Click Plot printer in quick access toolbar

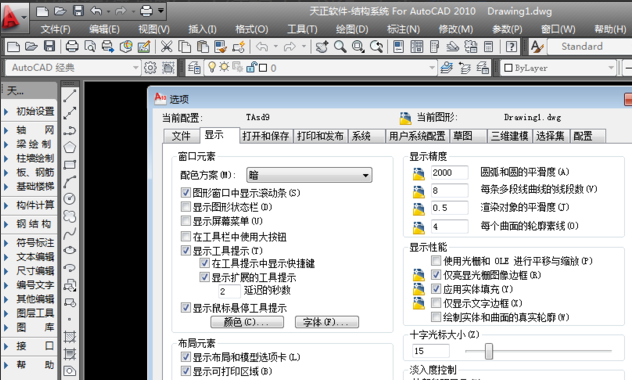pyautogui.click(x=146, y=11)
